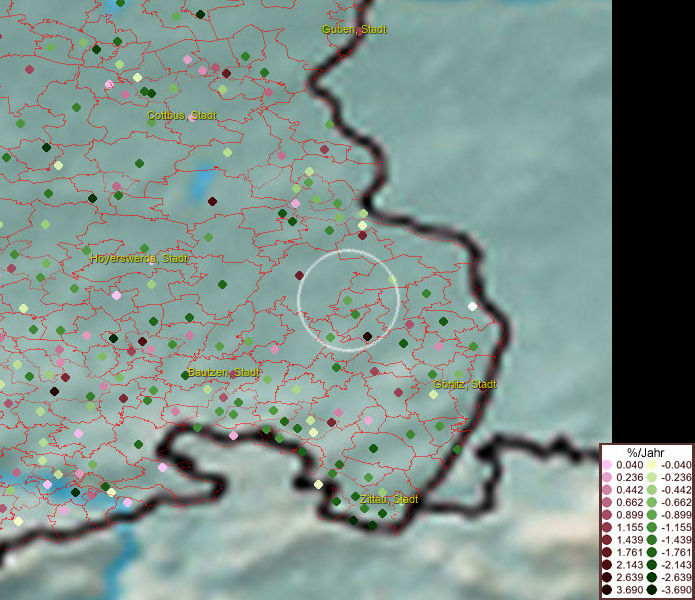Choose the 0.442 legend swatch
This screenshot has height=600, width=695.
(608, 489)
